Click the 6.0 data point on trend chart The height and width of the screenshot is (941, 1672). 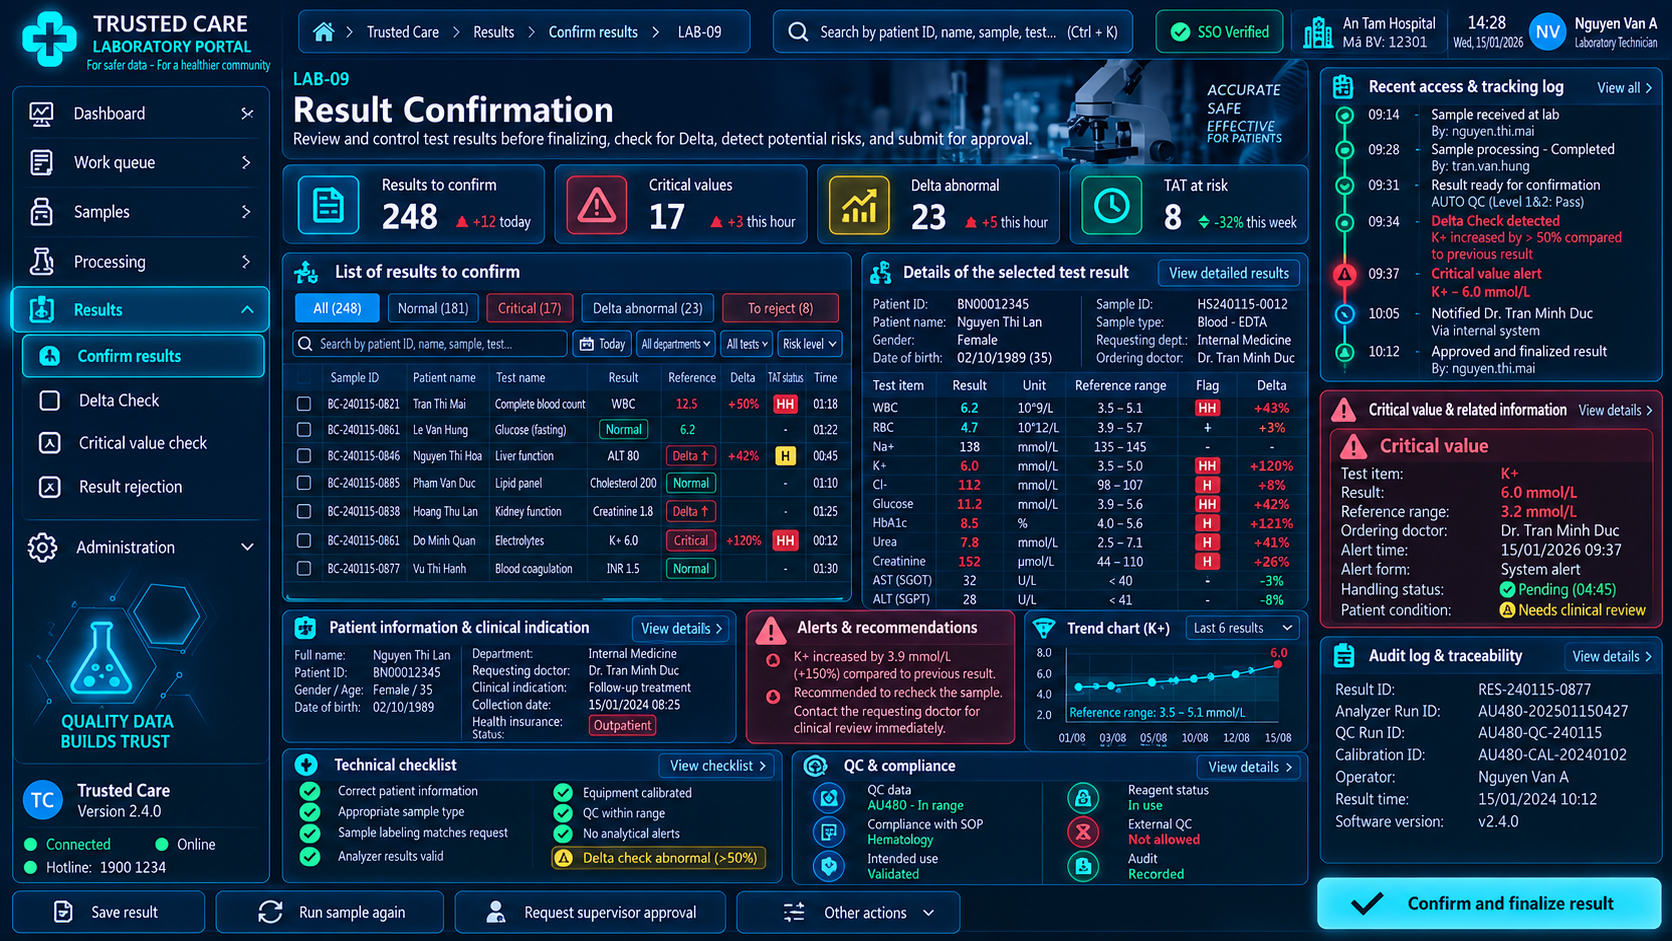click(1278, 664)
